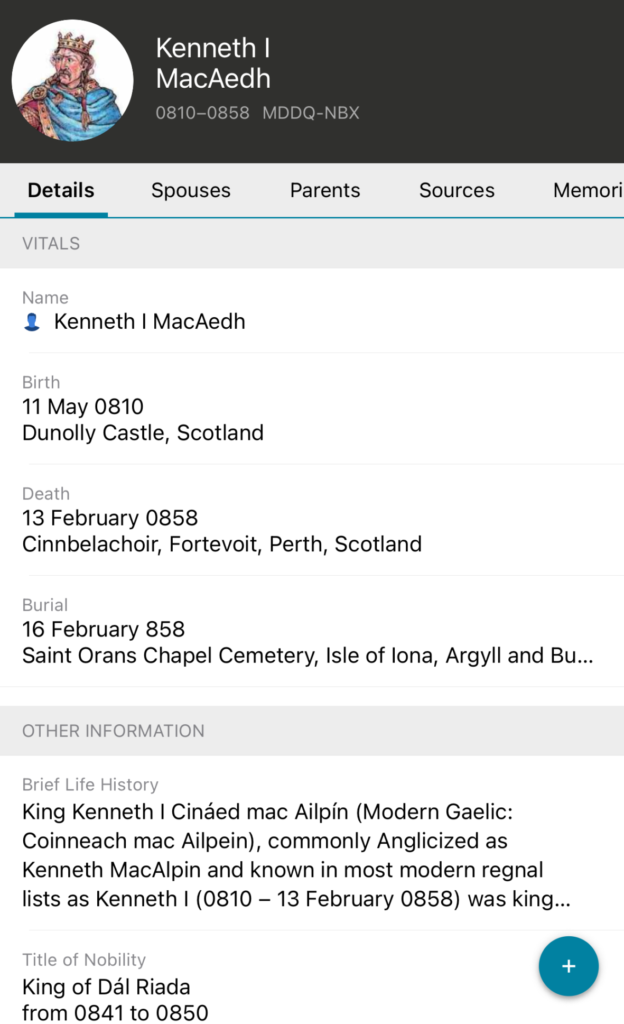Go to the Memories tab
The height and width of the screenshot is (1024, 624).
(588, 190)
